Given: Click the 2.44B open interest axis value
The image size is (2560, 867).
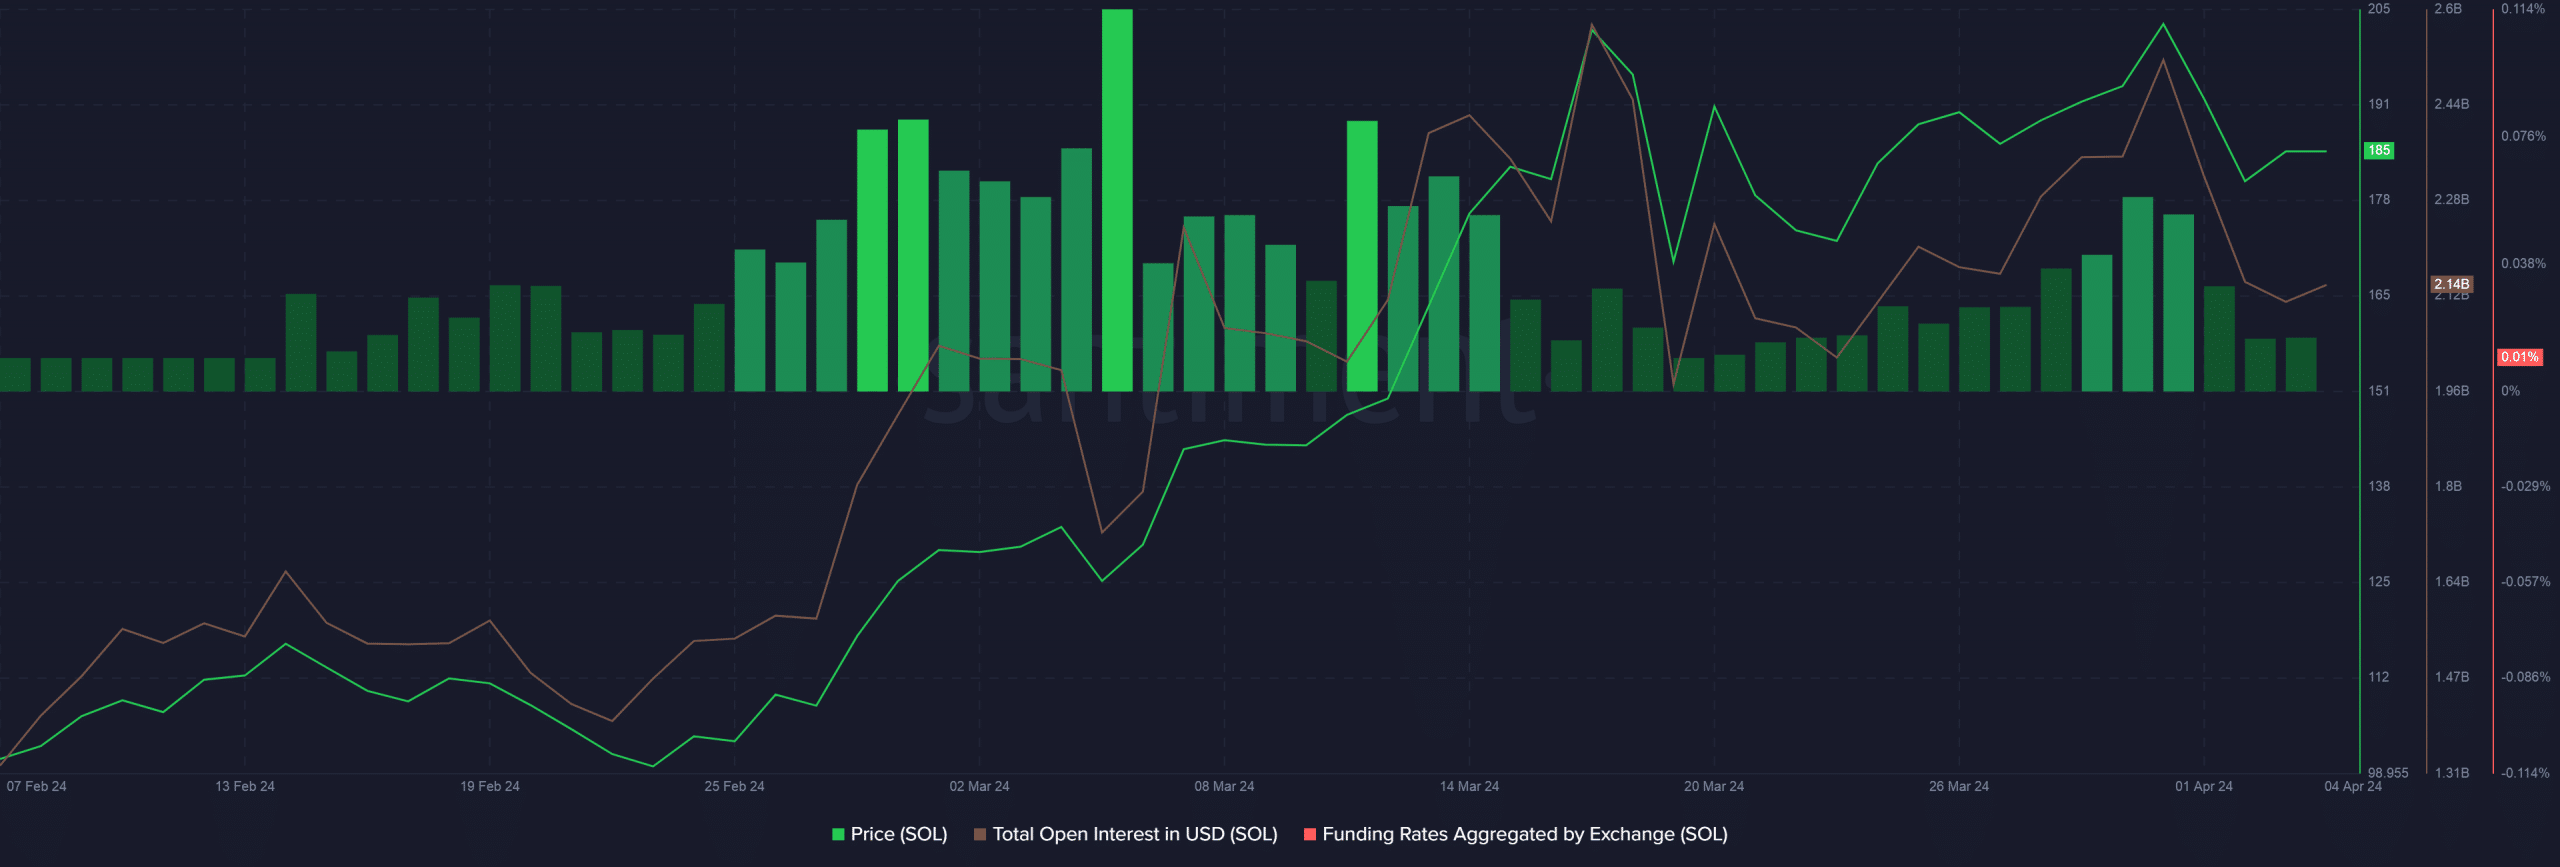Looking at the screenshot, I should [2452, 104].
